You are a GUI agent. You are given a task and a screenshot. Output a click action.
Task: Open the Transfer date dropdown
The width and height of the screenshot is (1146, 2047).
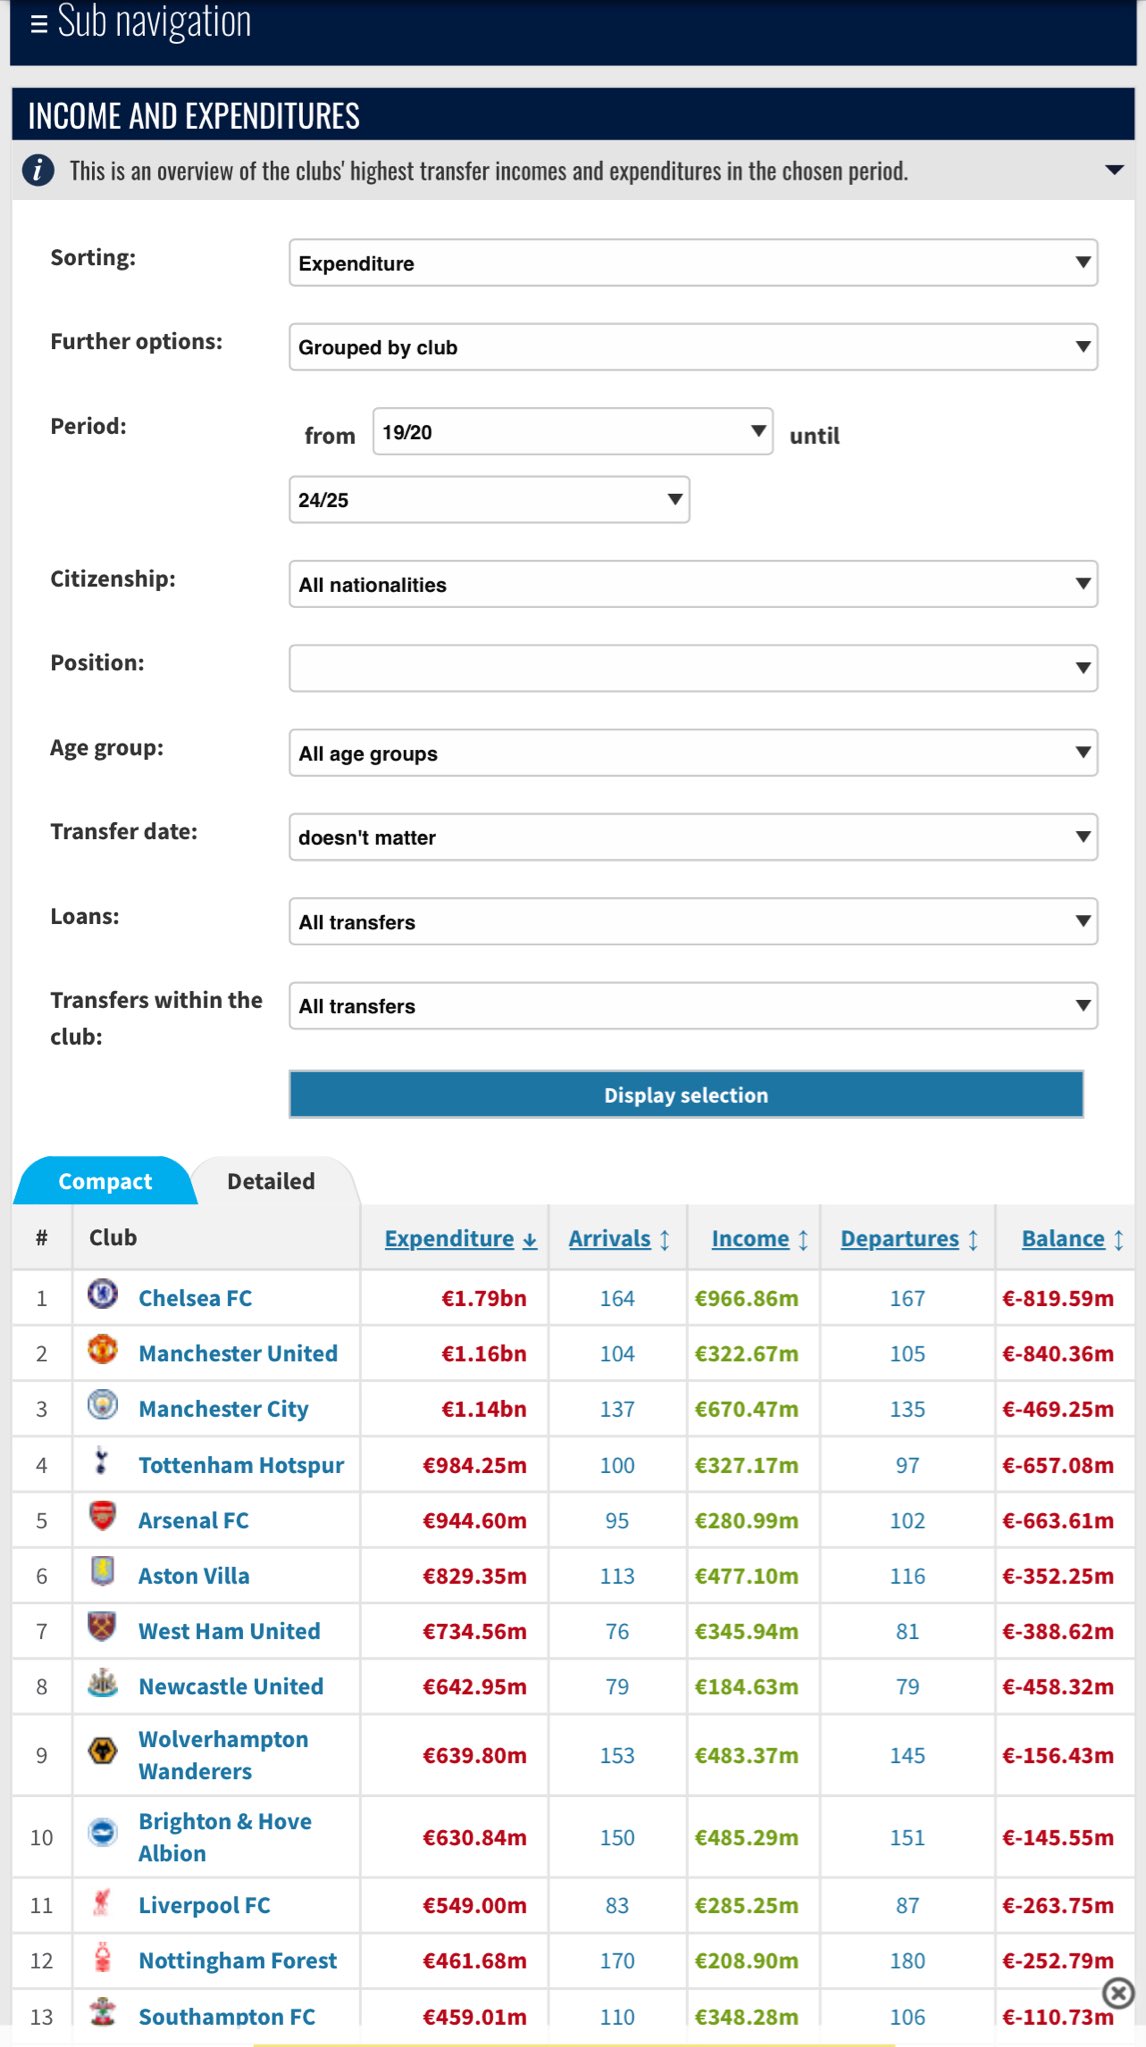(x=693, y=837)
